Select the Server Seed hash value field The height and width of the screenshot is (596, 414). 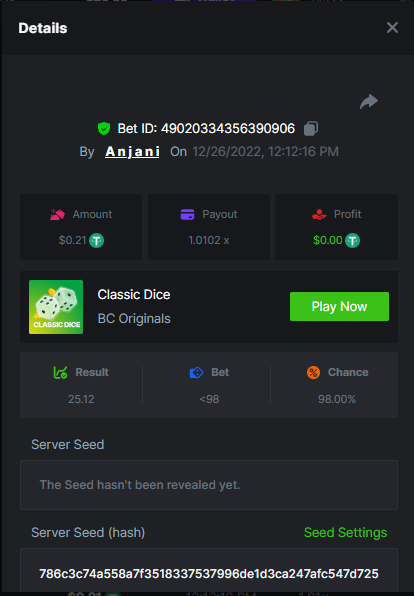pyautogui.click(x=209, y=572)
